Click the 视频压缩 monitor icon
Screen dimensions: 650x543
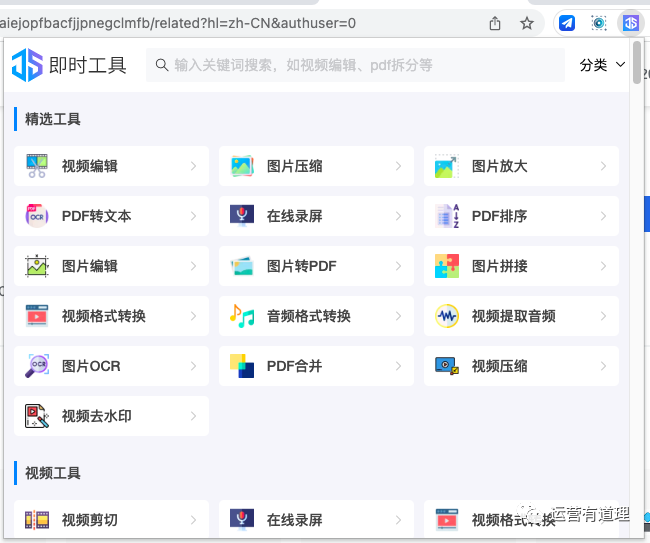point(447,366)
